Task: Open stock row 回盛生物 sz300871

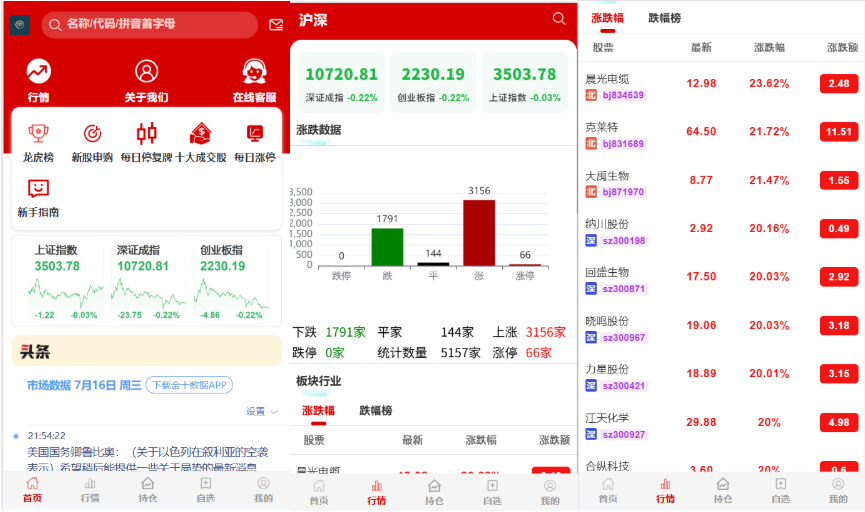Action: click(721, 280)
